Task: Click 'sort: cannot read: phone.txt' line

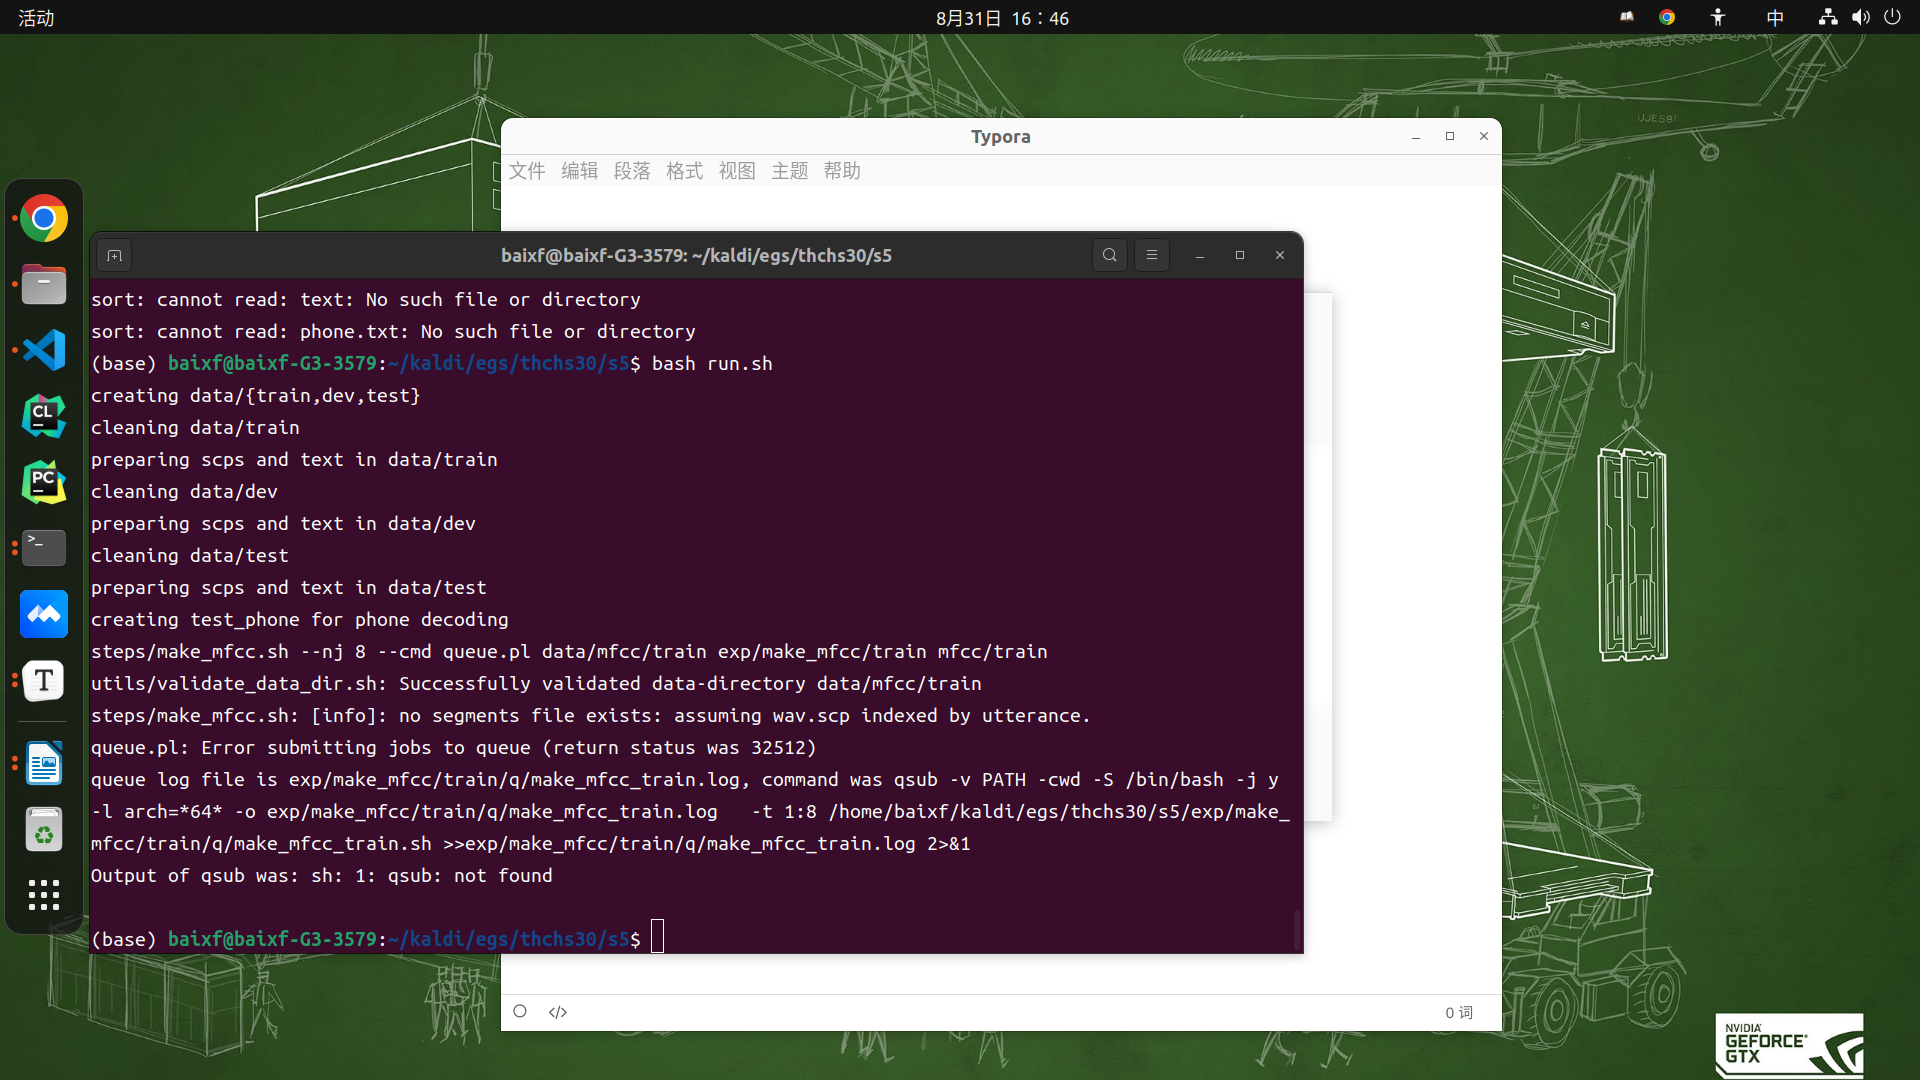Action: coord(393,332)
